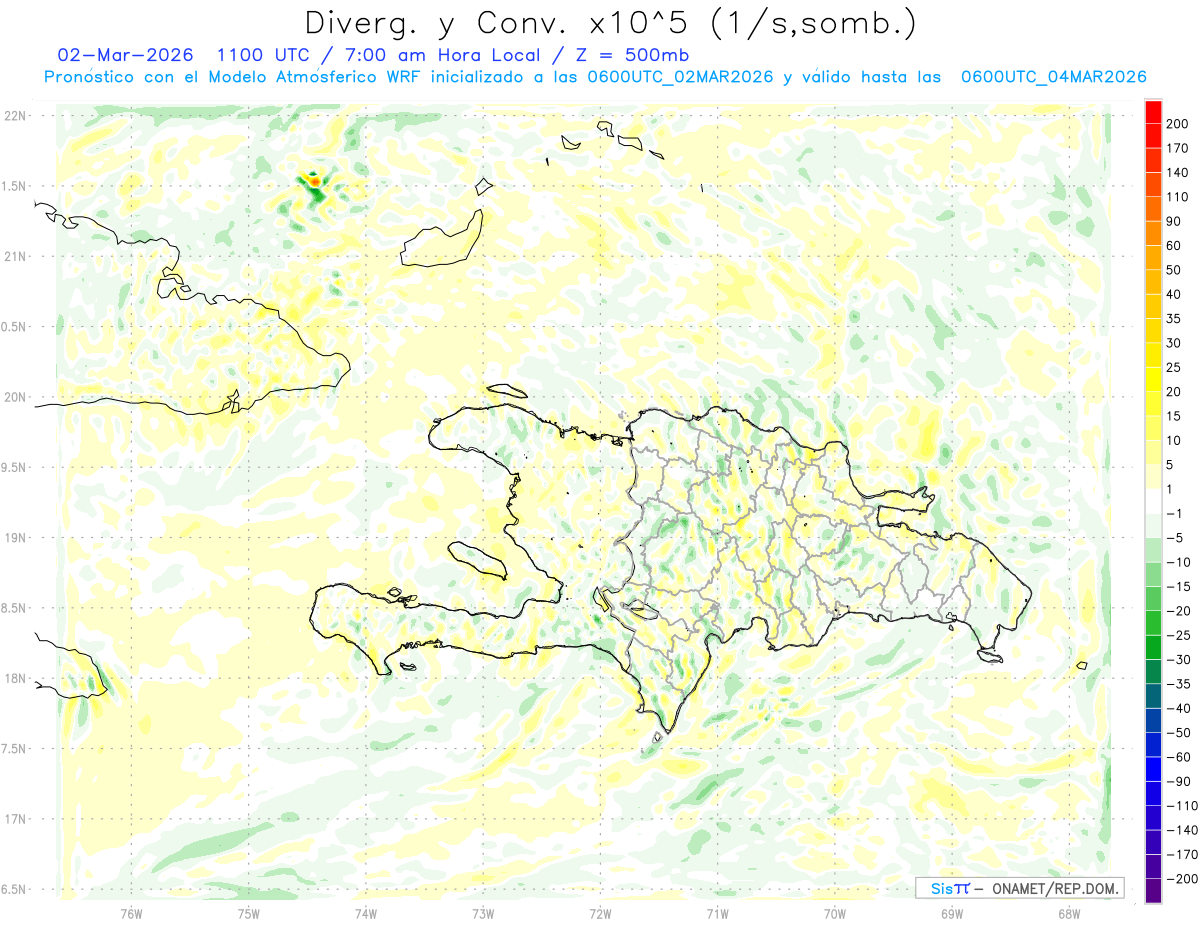The height and width of the screenshot is (927, 1200).
Task: Click the colorbar value "140"
Action: tap(1176, 173)
